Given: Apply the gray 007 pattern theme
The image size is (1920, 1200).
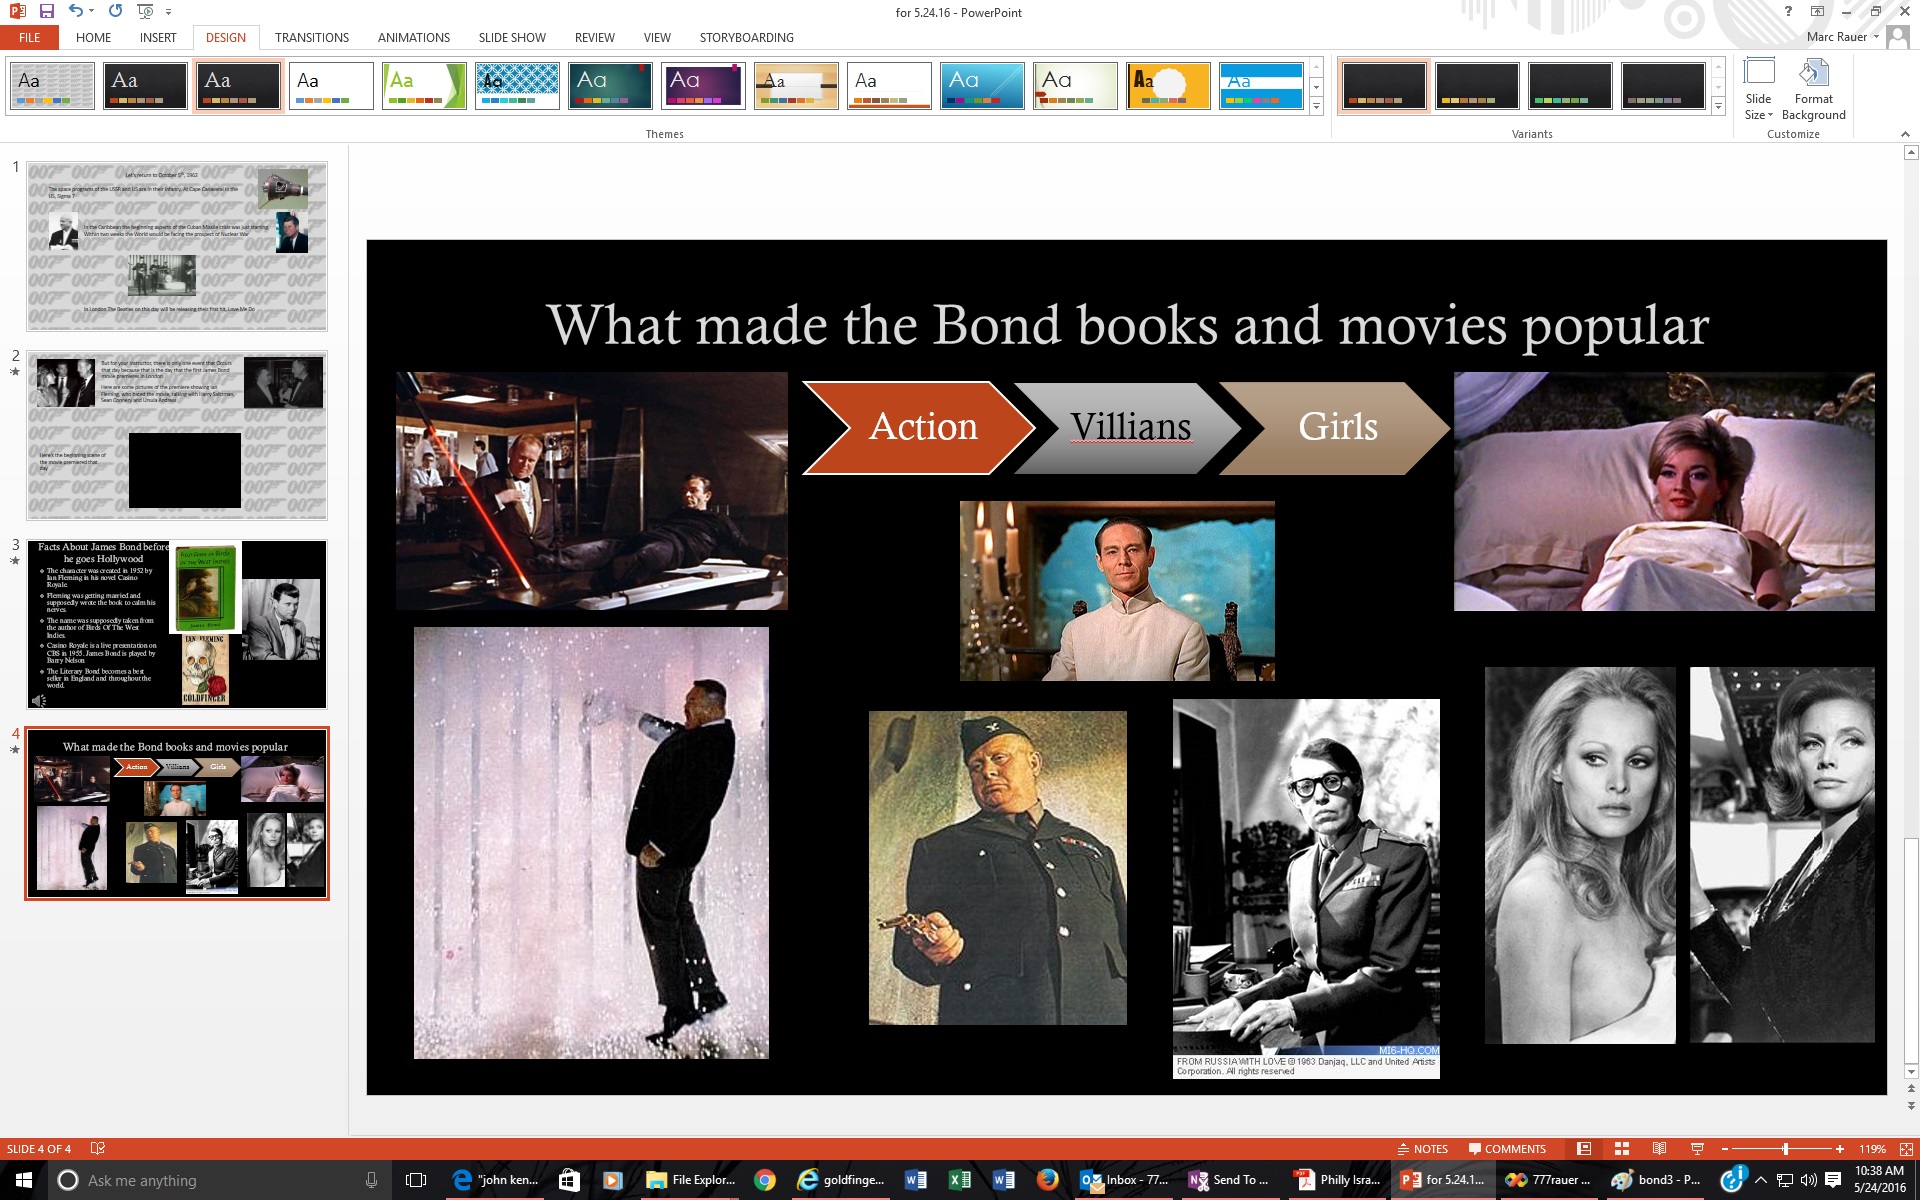Looking at the screenshot, I should (52, 86).
